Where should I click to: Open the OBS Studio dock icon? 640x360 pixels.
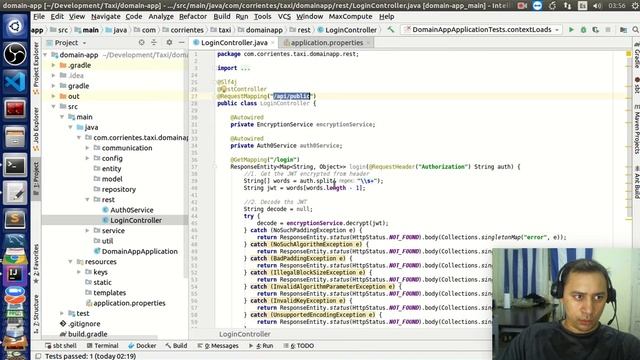coord(15,54)
